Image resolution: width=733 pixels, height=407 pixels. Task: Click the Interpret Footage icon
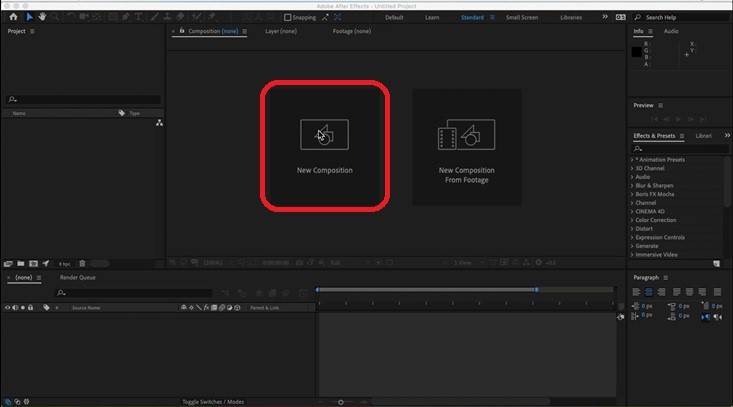coord(8,264)
